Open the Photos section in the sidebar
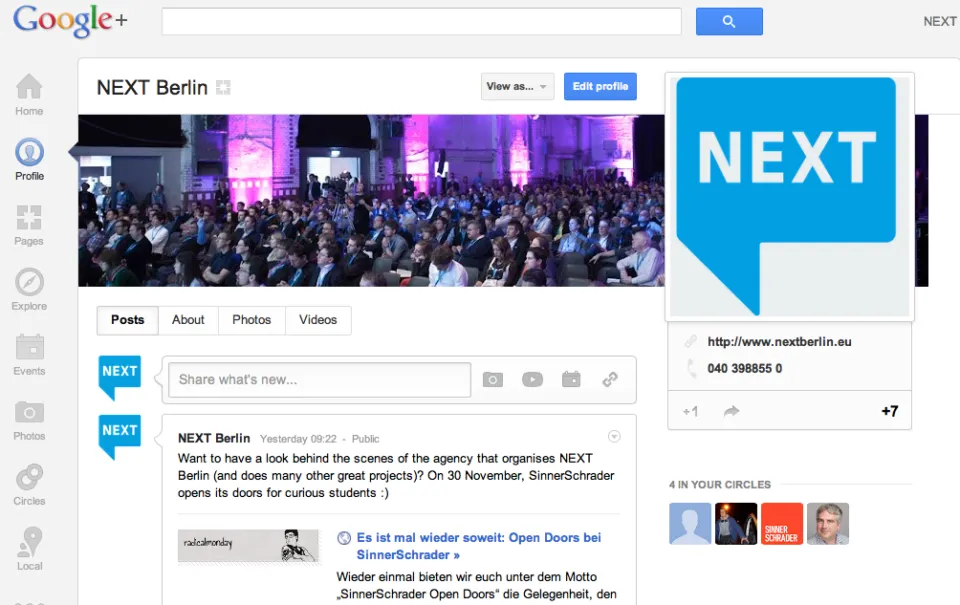Image resolution: width=960 pixels, height=605 pixels. [29, 420]
